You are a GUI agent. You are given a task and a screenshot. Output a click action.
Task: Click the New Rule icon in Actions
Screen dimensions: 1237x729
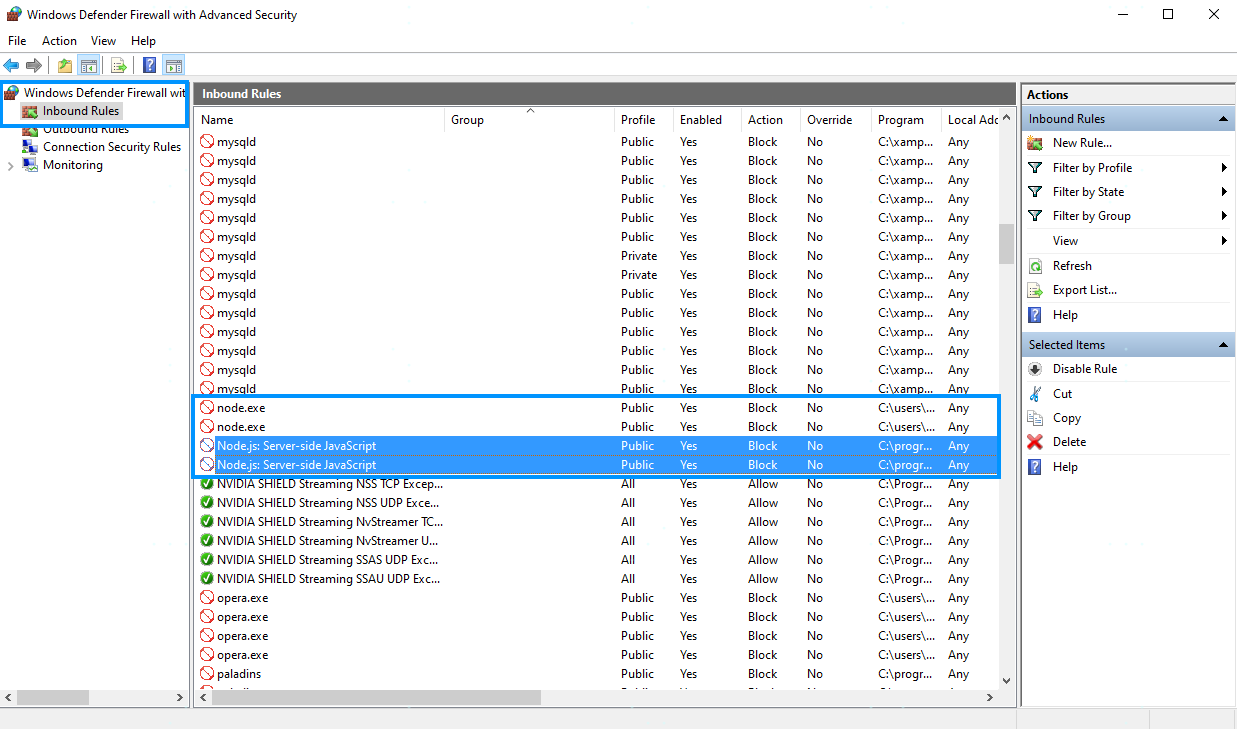[x=1036, y=143]
